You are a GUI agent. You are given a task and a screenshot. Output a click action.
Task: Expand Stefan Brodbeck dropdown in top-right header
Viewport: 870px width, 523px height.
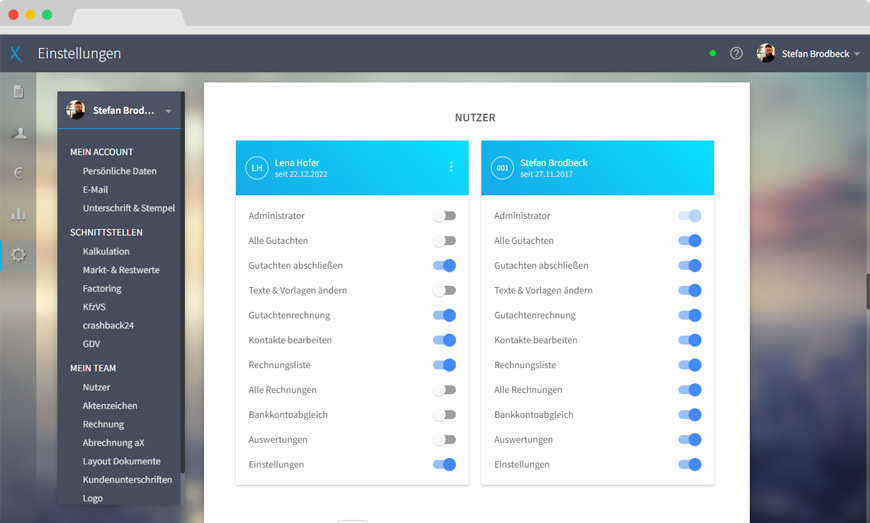point(857,54)
